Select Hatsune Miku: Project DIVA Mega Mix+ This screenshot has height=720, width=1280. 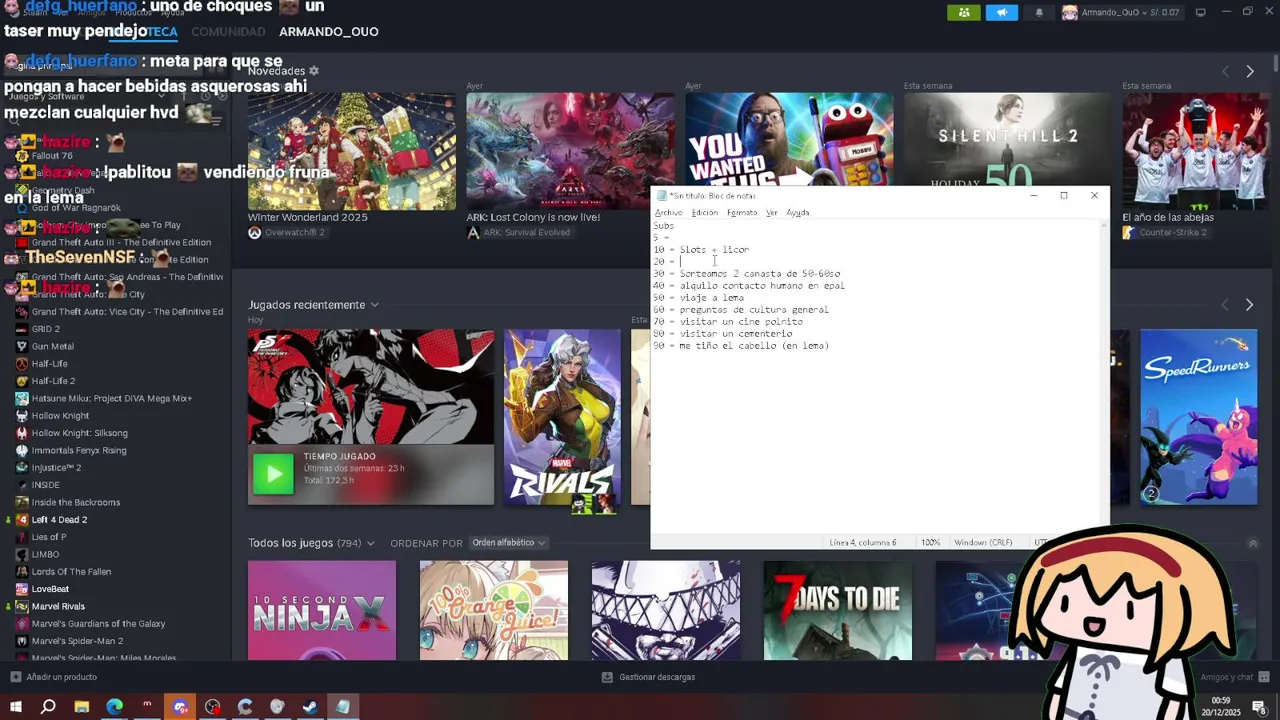111,398
